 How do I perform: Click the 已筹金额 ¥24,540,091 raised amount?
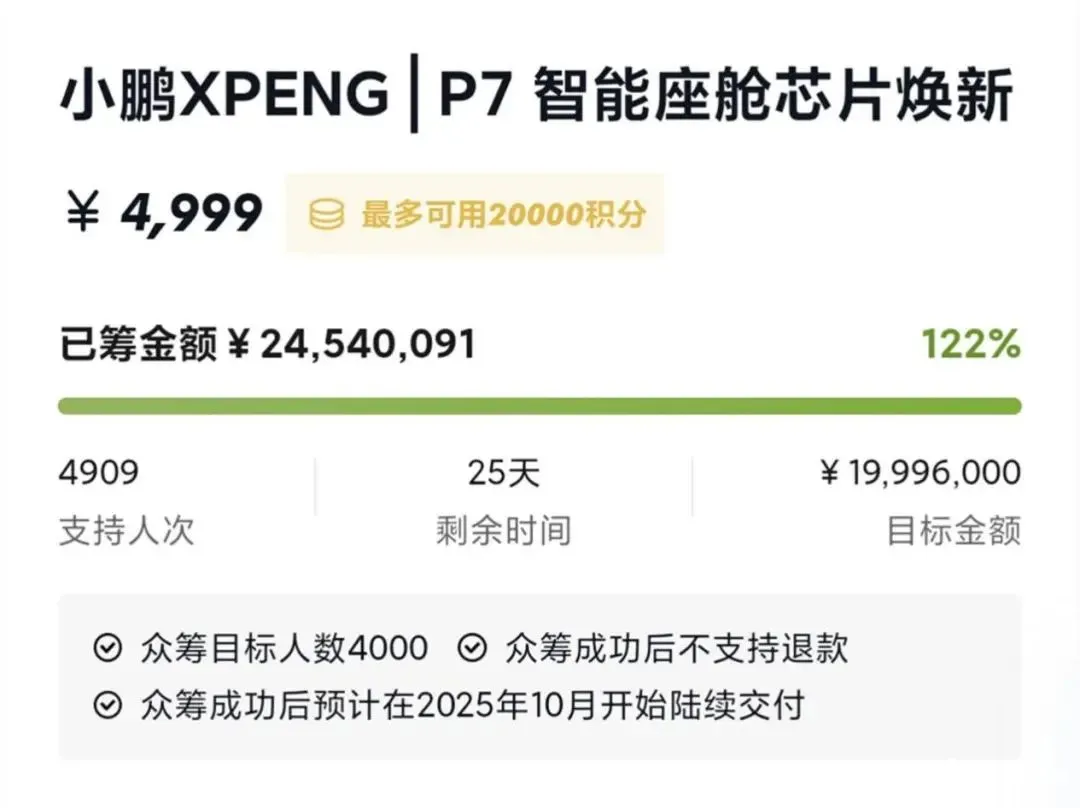tap(267, 345)
